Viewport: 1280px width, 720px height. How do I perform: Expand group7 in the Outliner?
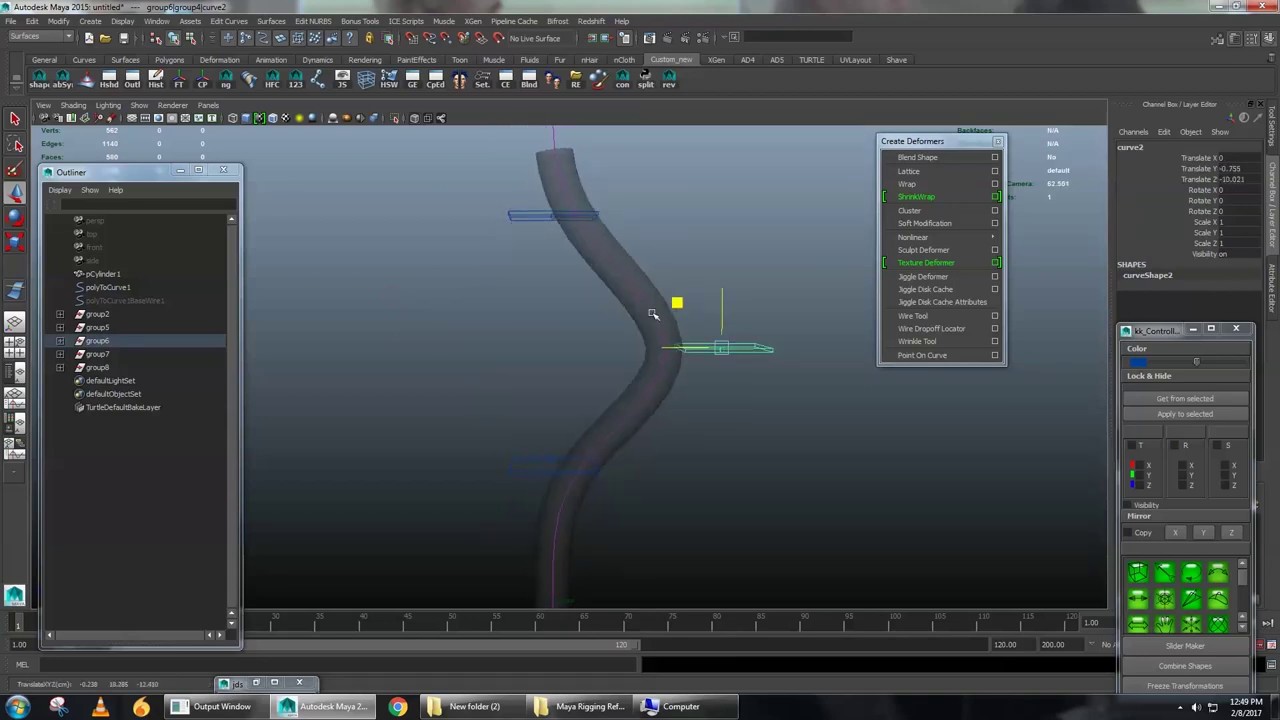point(60,354)
